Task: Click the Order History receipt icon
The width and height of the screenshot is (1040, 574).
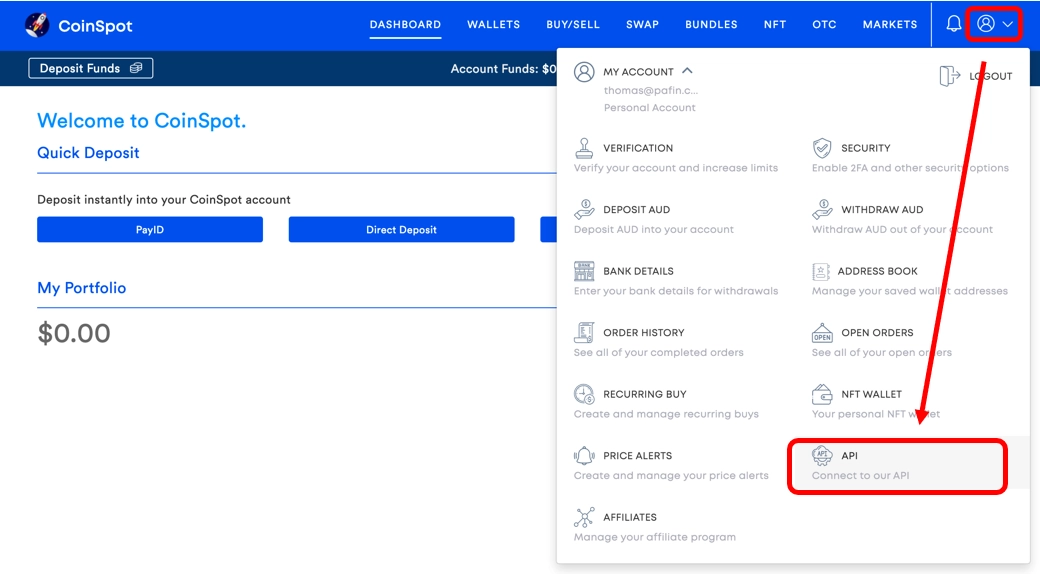Action: [x=584, y=332]
